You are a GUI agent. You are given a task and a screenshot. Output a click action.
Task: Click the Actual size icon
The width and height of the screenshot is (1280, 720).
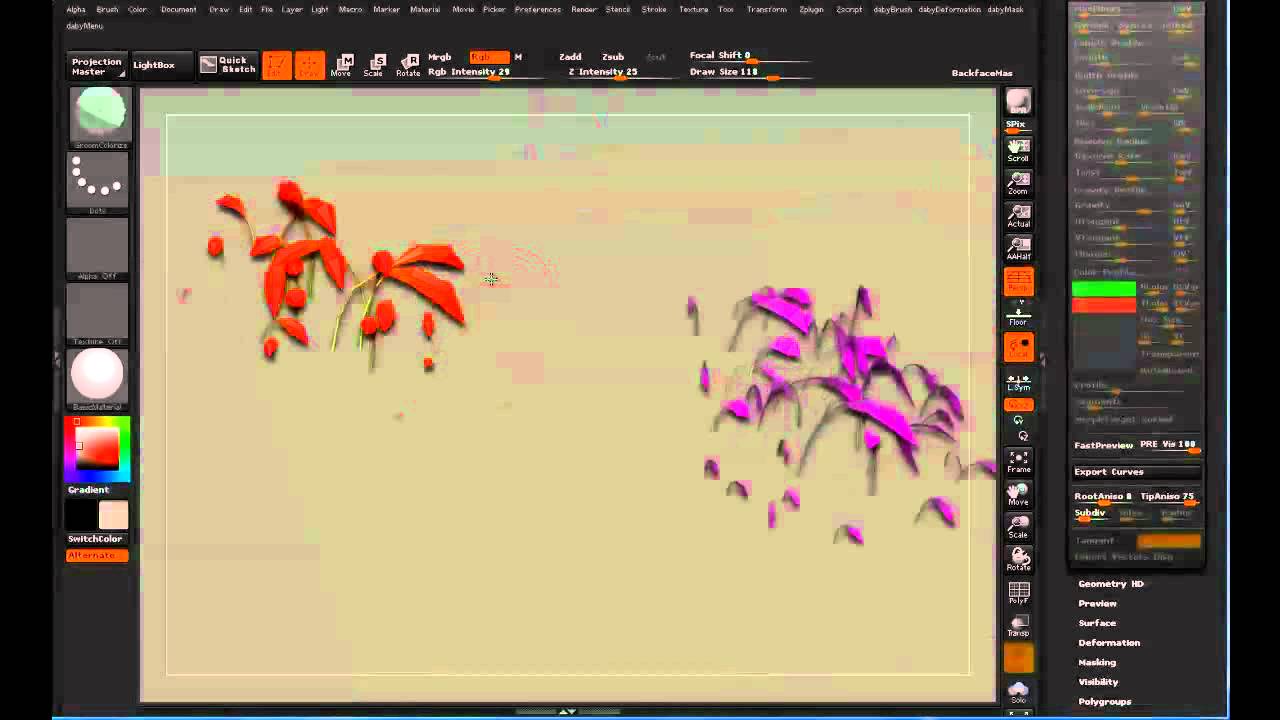pos(1018,216)
